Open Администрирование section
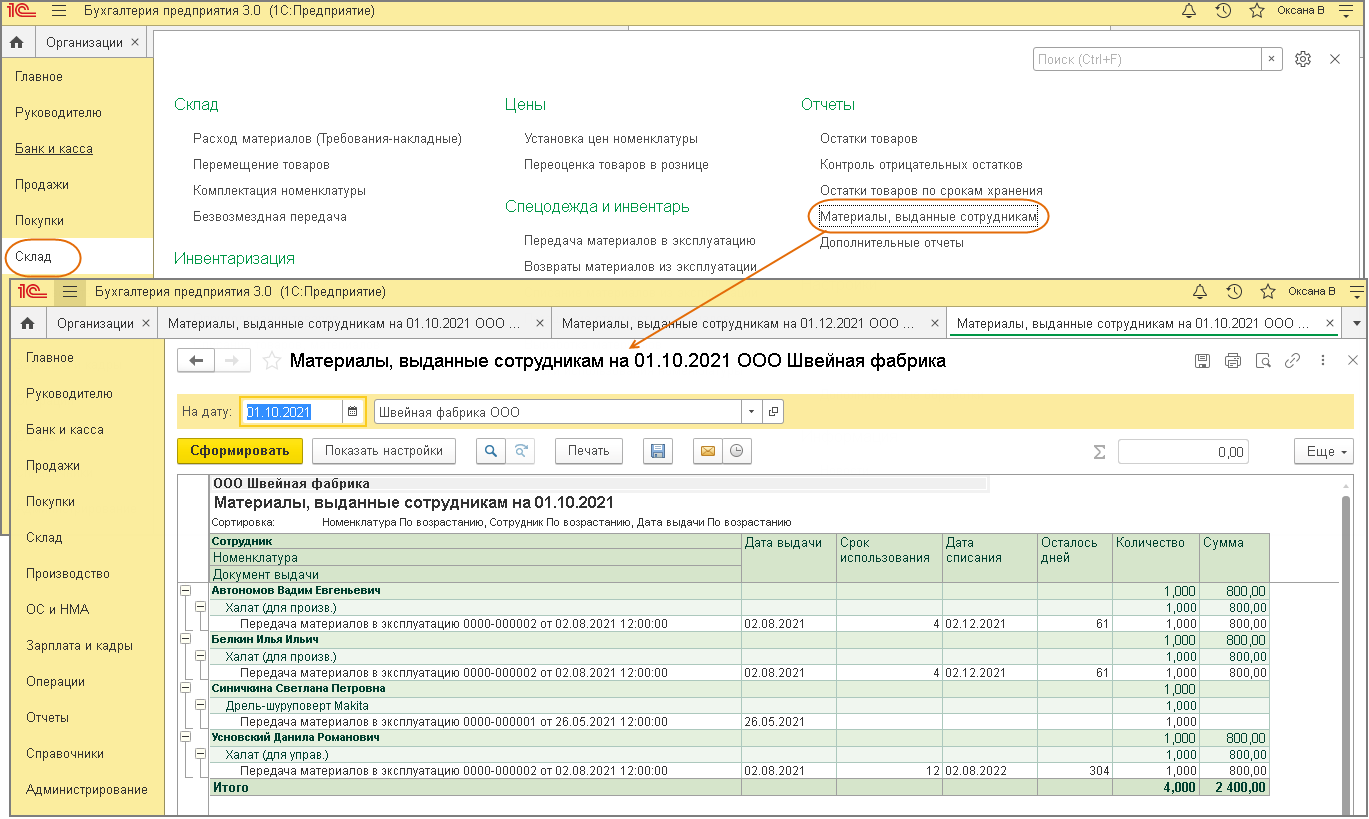Image resolution: width=1369 pixels, height=819 pixels. (x=87, y=790)
